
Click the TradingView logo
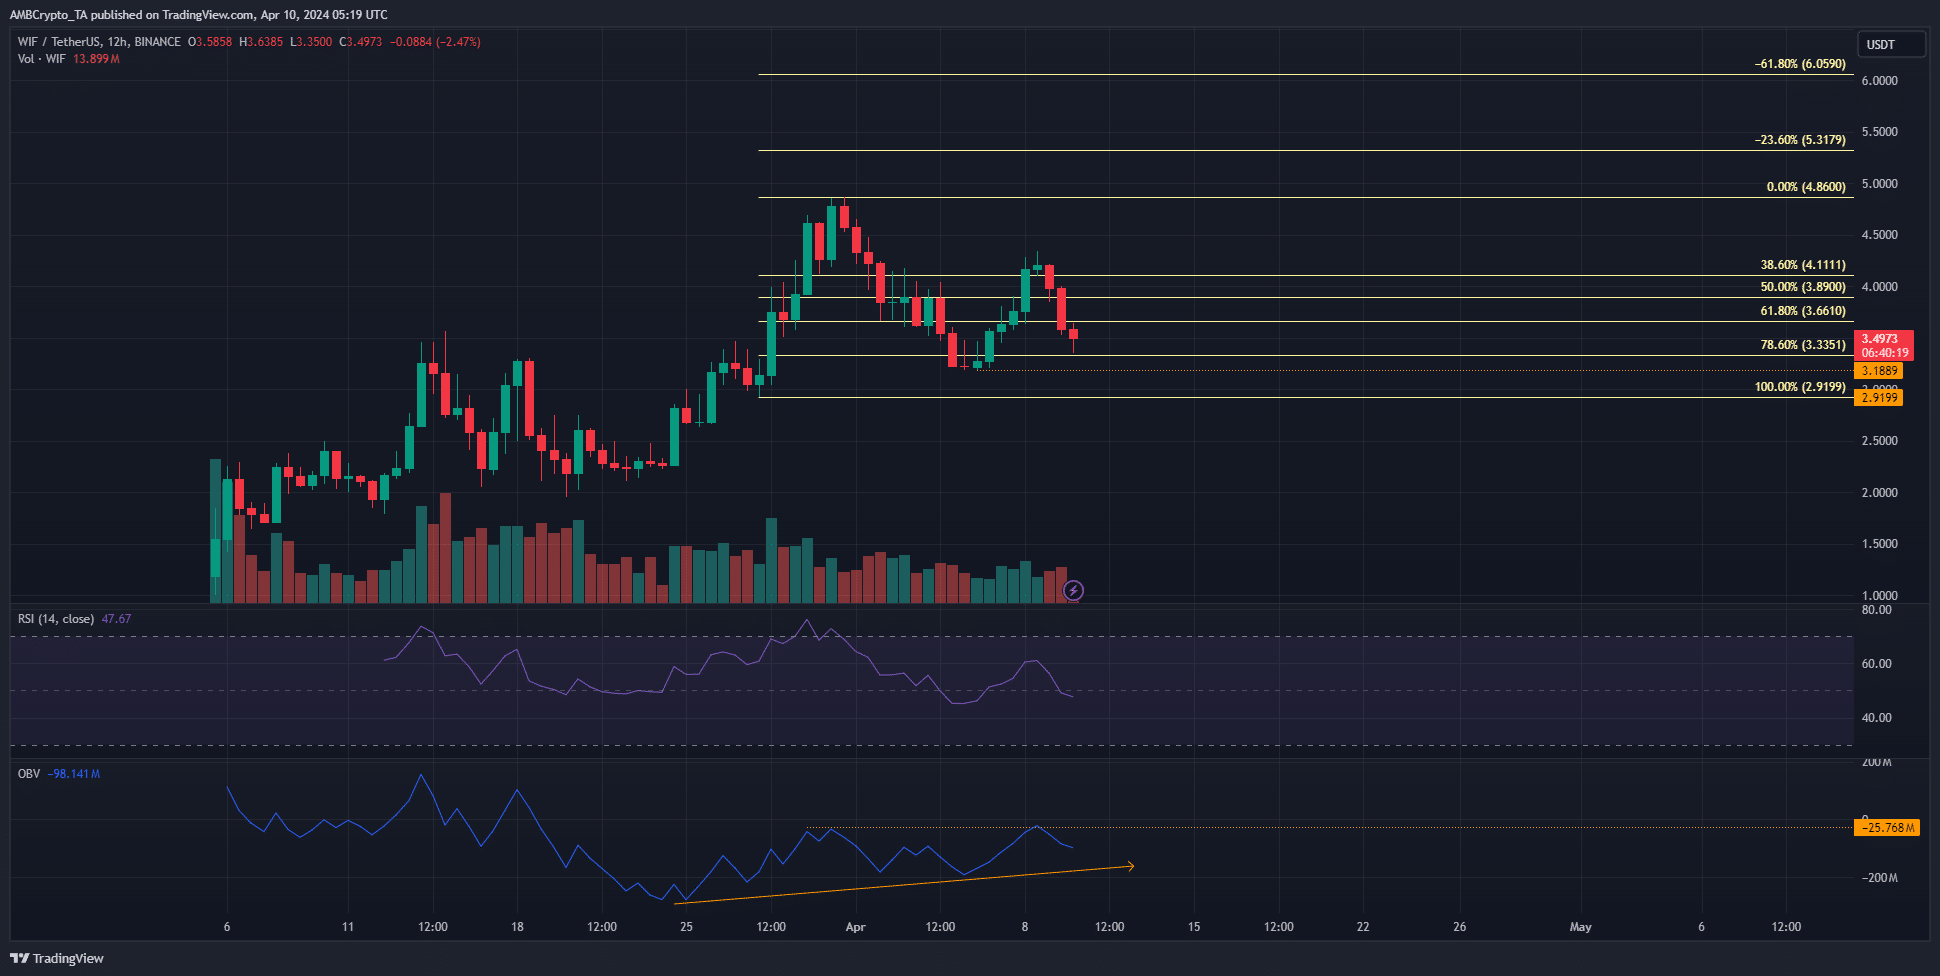[x=57, y=958]
